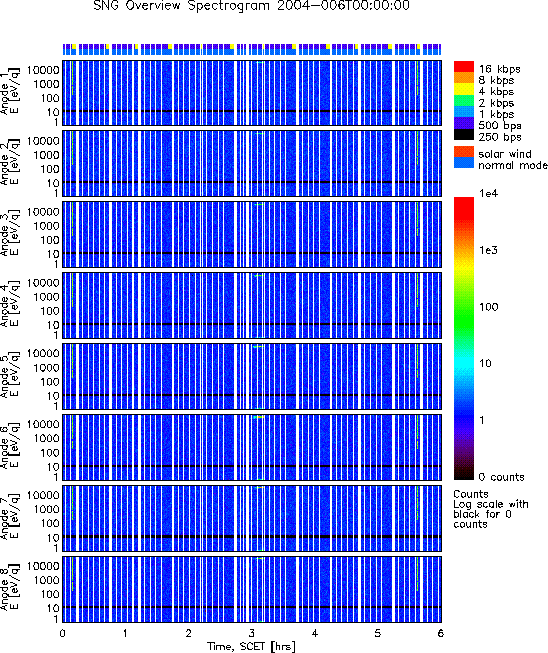Click the time axis tick label '6'
The width and height of the screenshot is (548, 653).
(441, 634)
